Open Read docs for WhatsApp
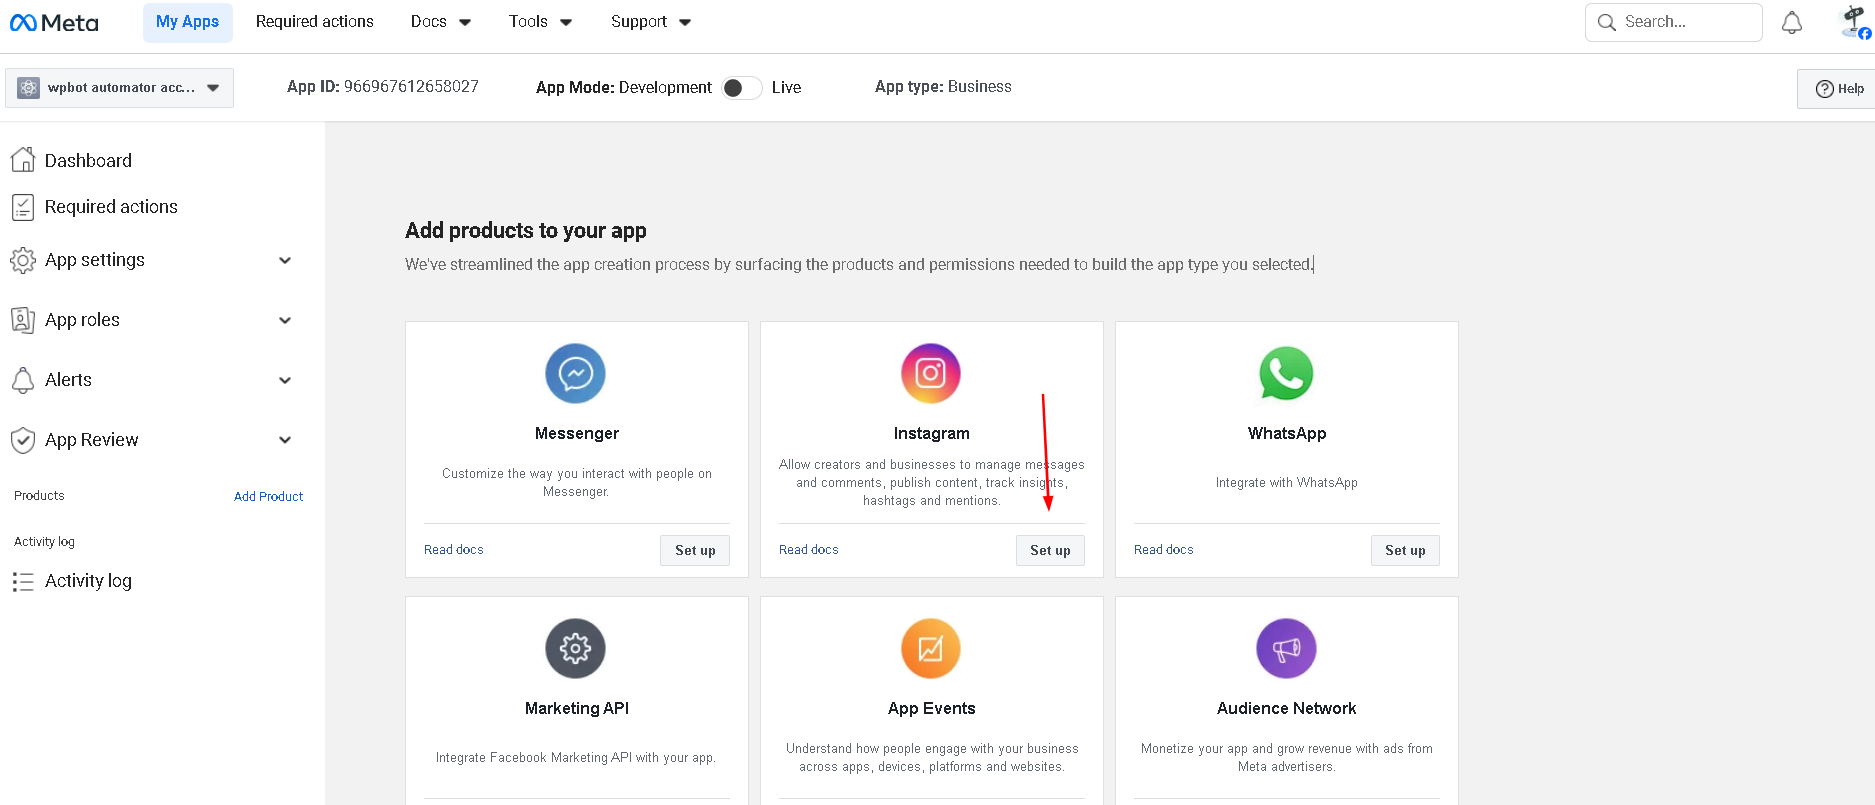This screenshot has width=1875, height=805. point(1163,550)
